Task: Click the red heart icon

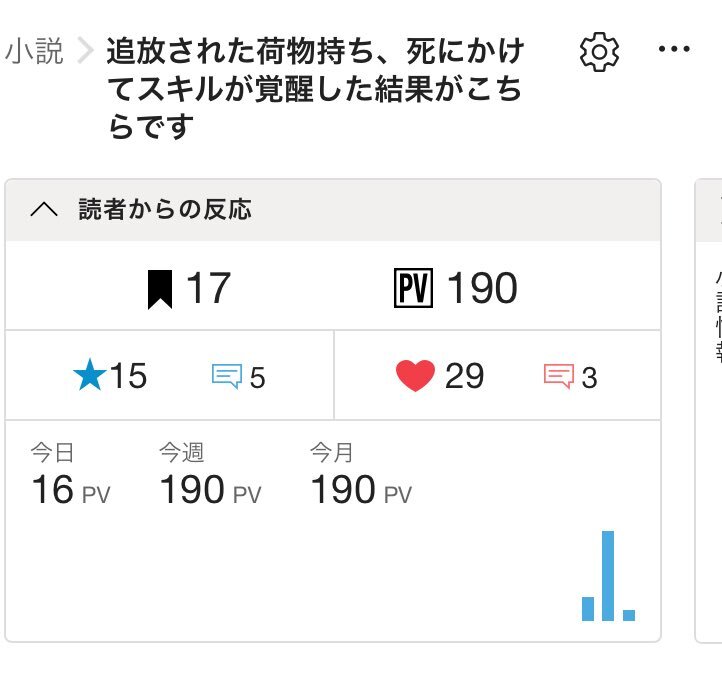Action: coord(415,375)
